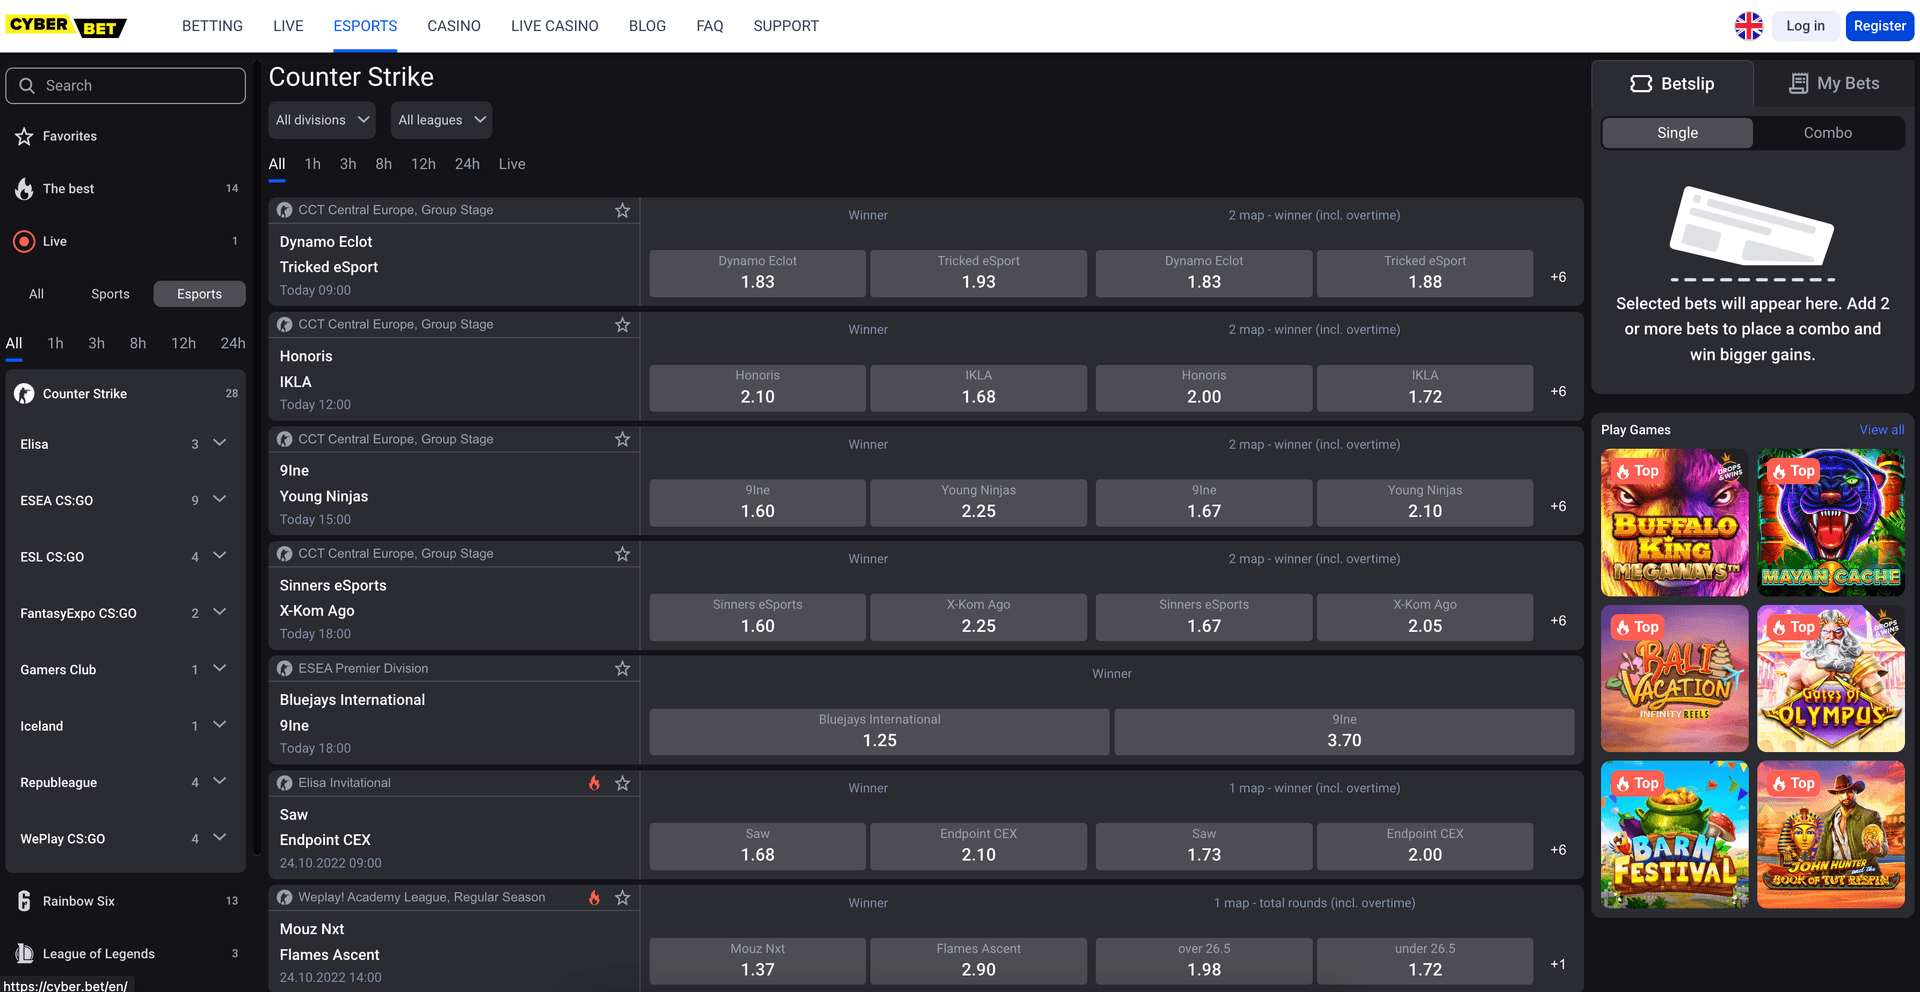Open the SUPPORT page
Image resolution: width=1920 pixels, height=992 pixels.
click(x=786, y=26)
